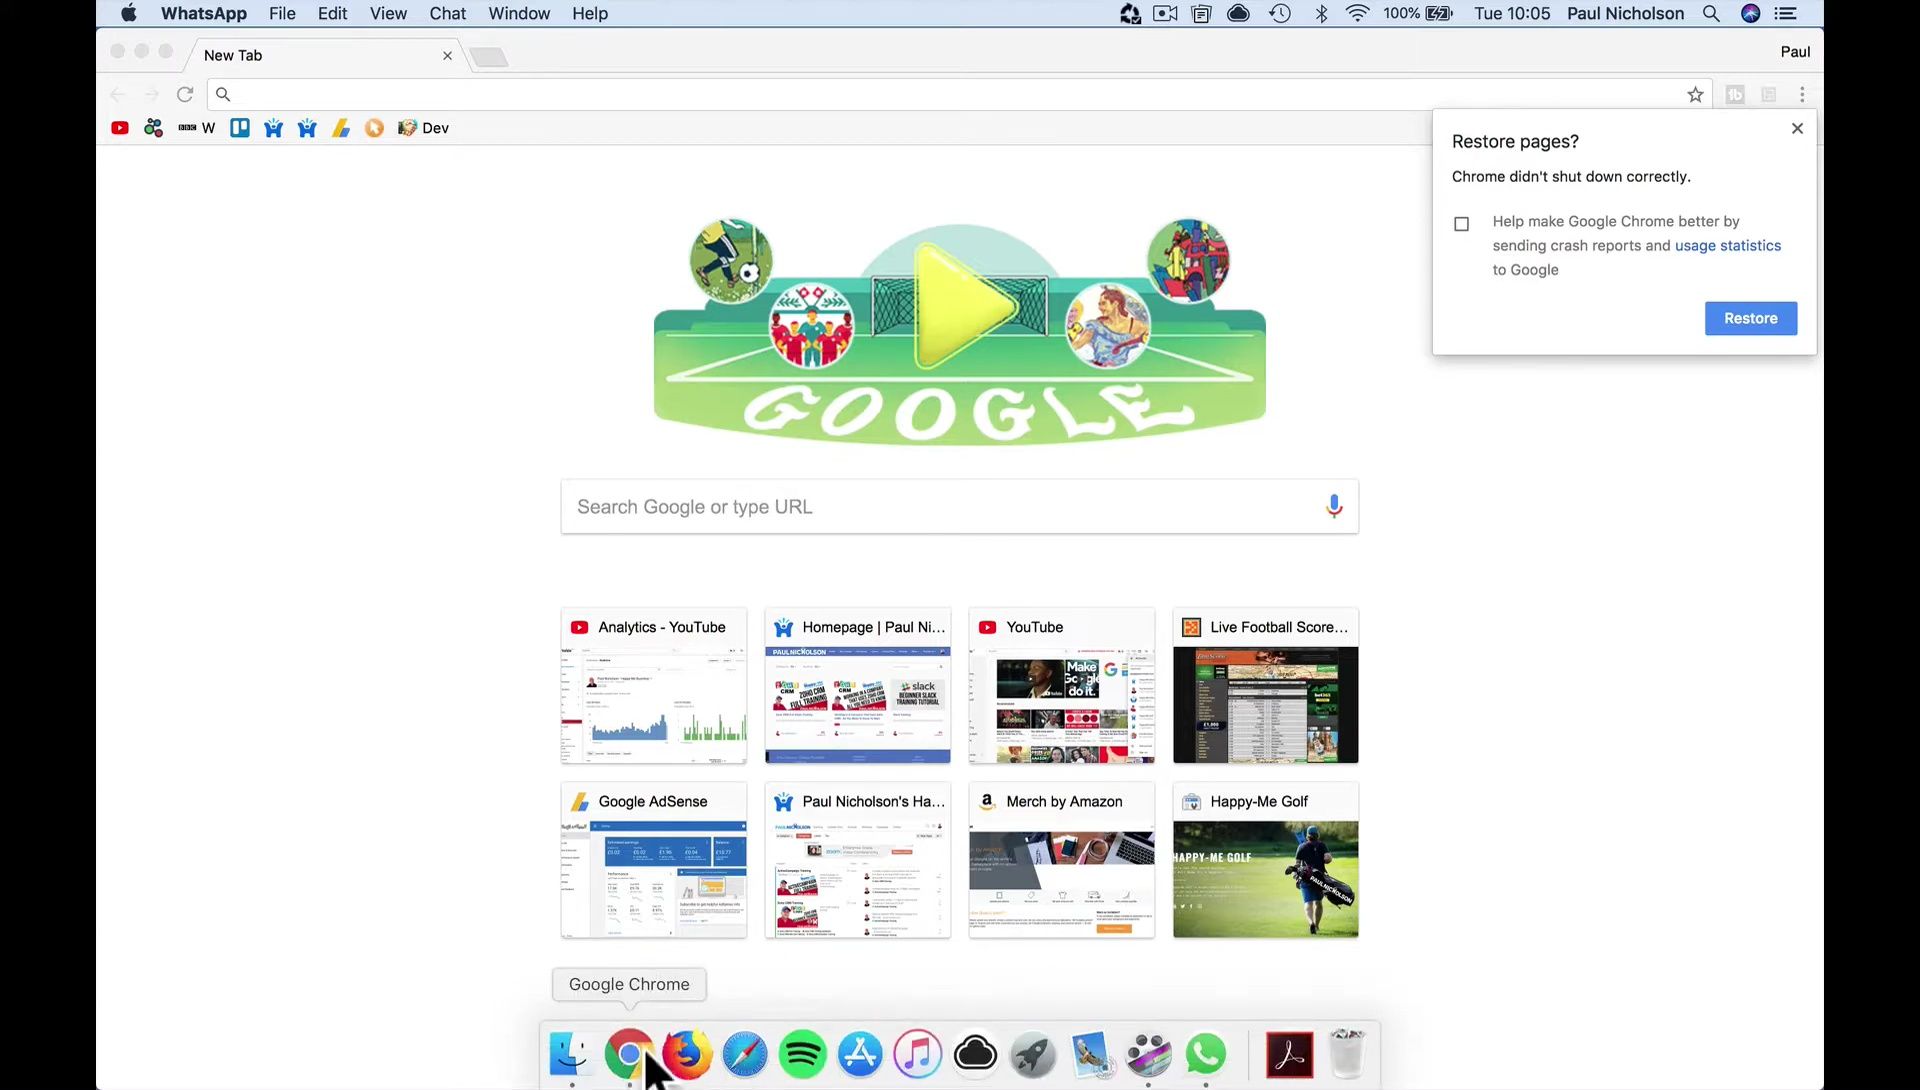Viewport: 1920px width, 1090px height.
Task: Open the BBC W bookmark
Action: tap(197, 128)
